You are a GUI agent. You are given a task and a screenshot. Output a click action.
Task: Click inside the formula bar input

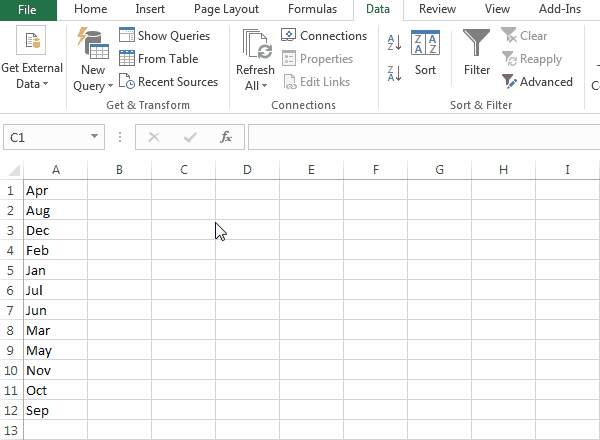pos(420,137)
